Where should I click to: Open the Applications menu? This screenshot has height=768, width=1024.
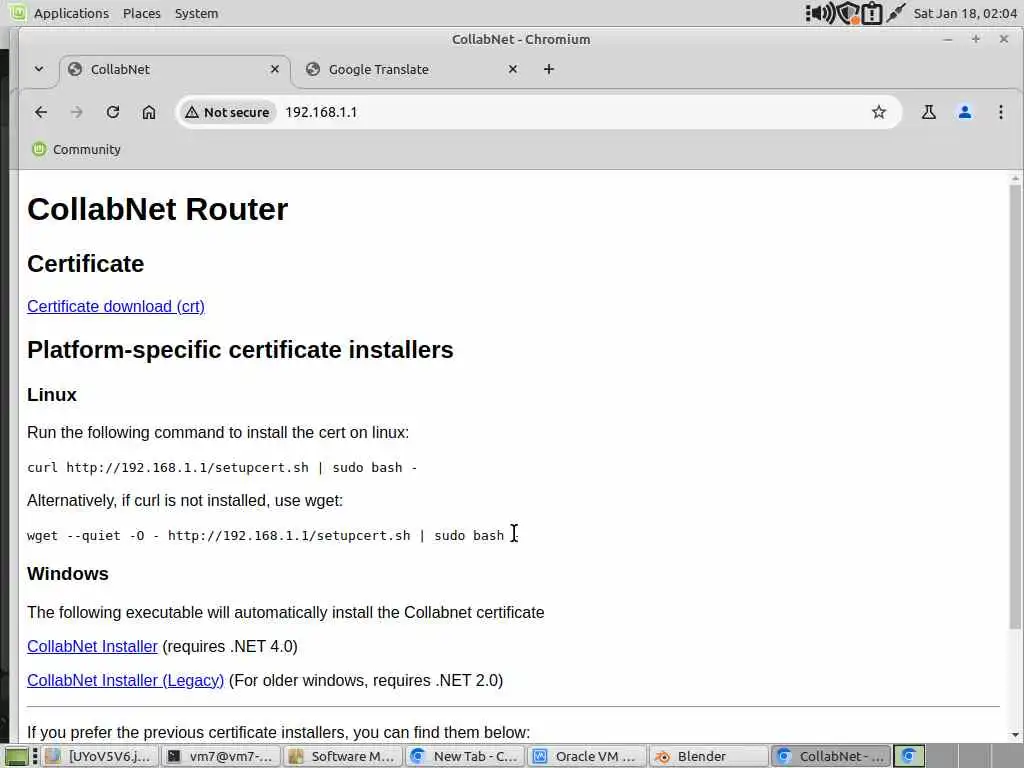click(71, 13)
